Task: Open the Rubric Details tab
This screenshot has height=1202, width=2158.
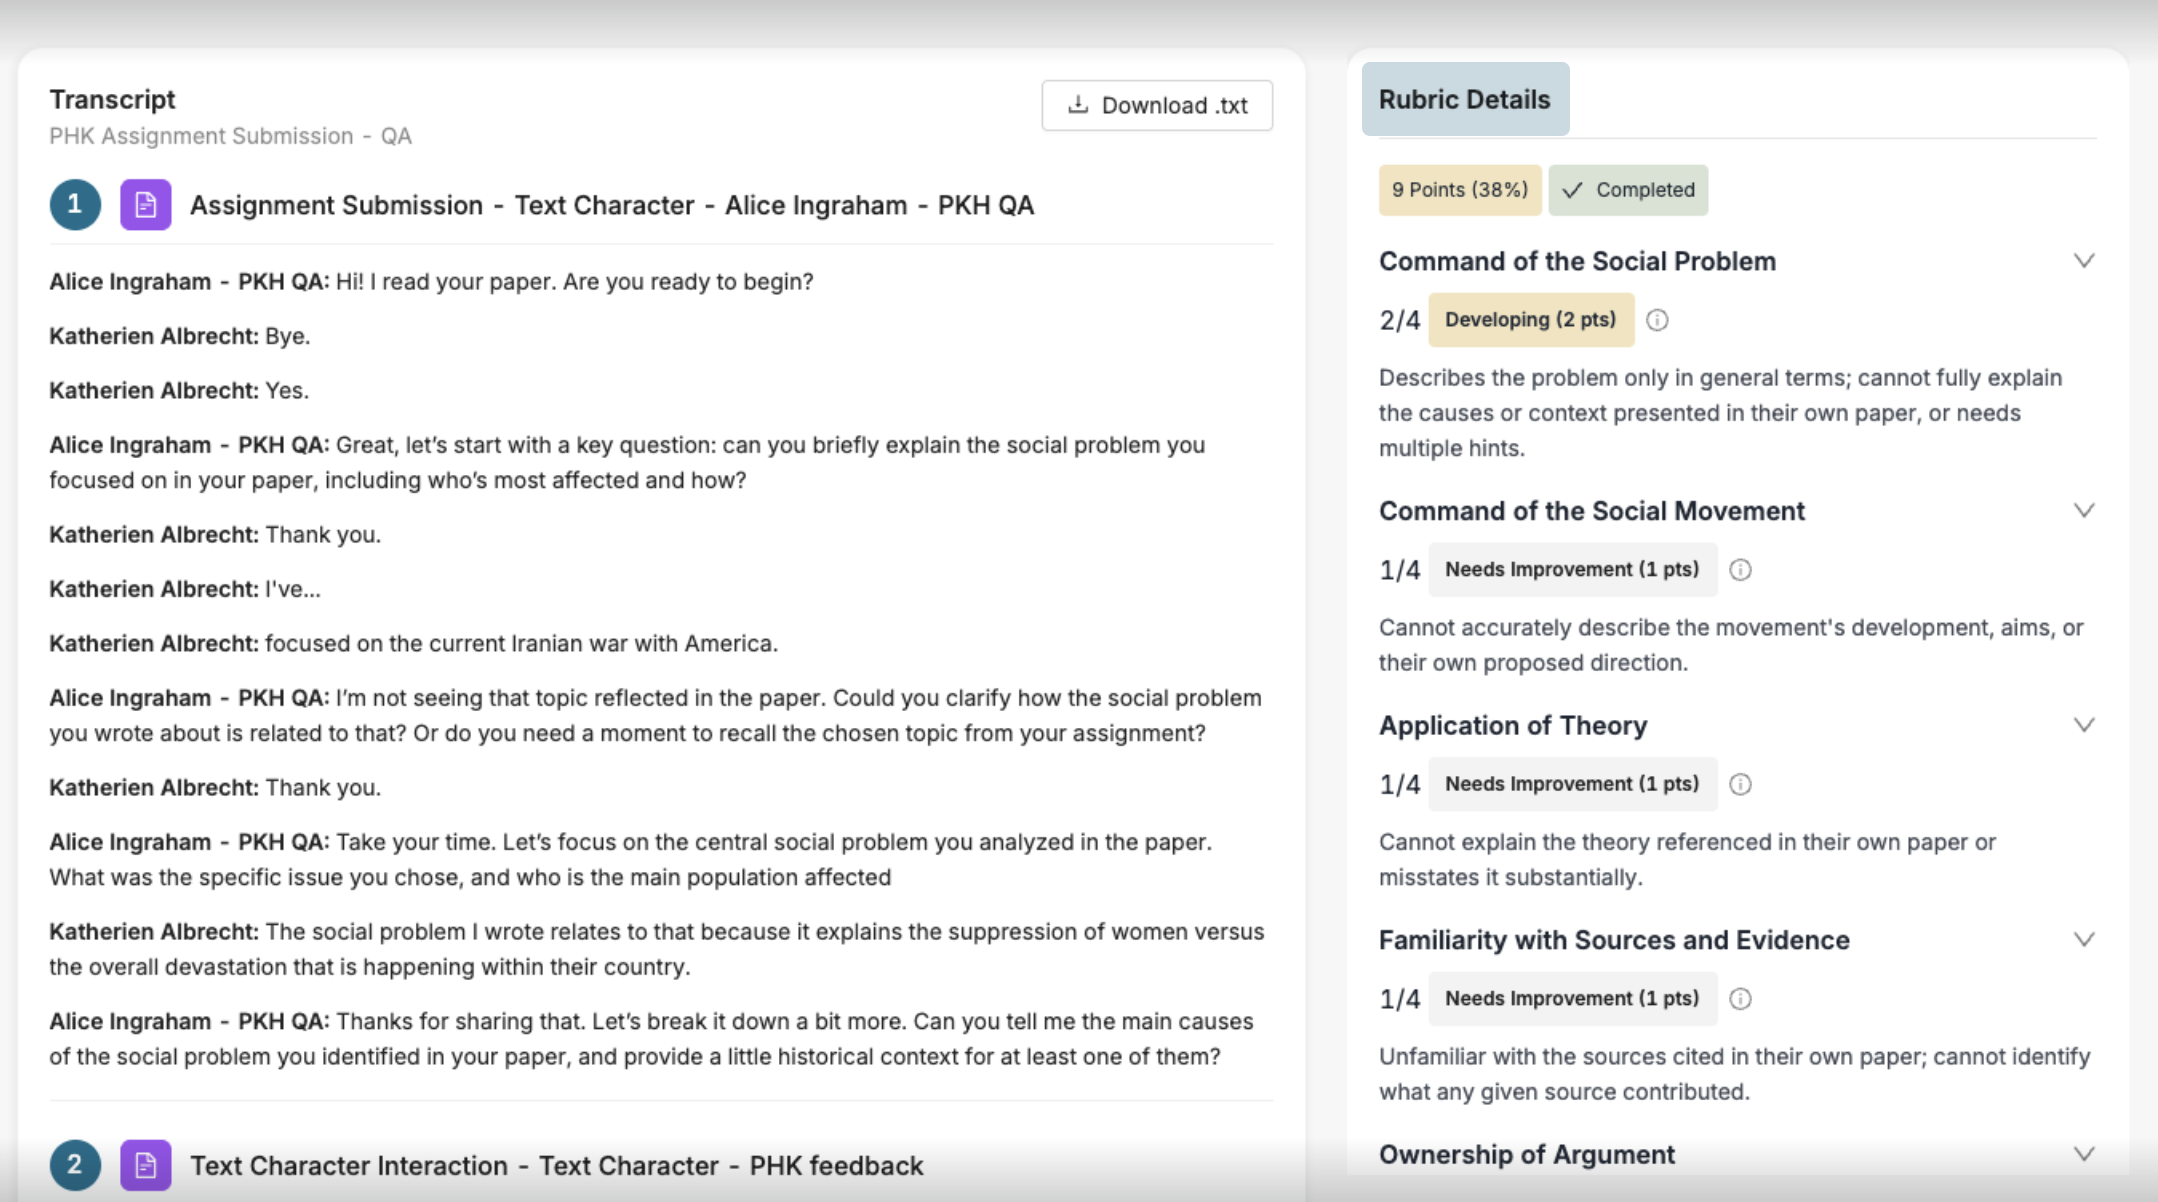Action: 1465,99
